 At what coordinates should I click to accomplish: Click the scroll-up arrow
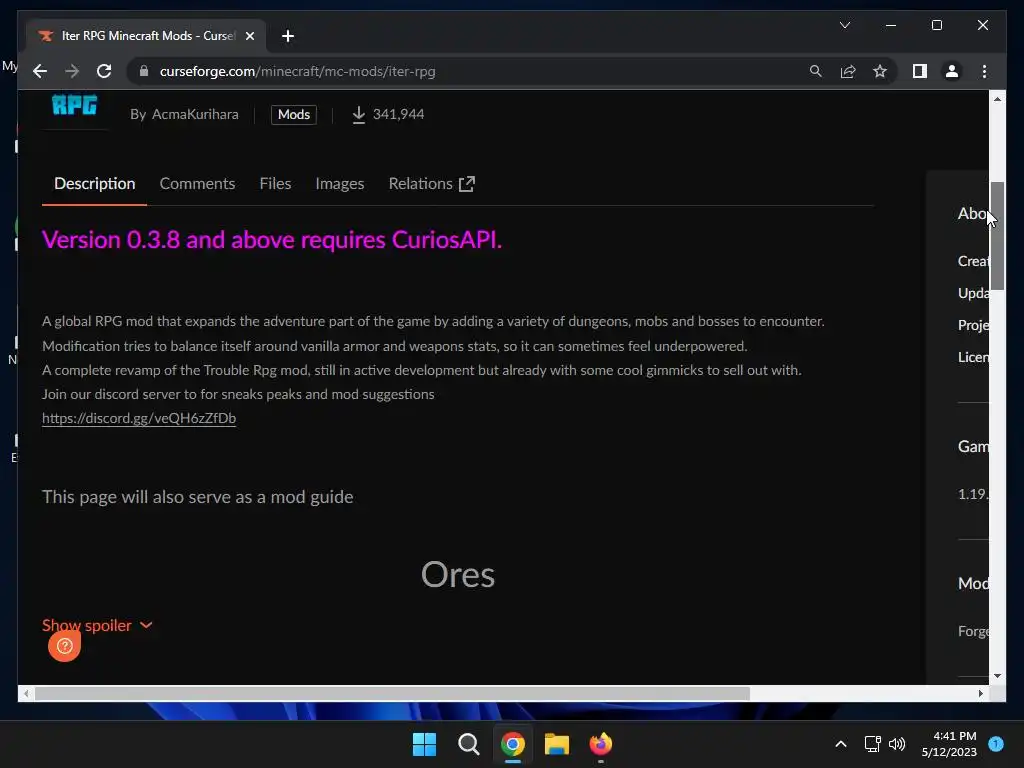[x=997, y=99]
